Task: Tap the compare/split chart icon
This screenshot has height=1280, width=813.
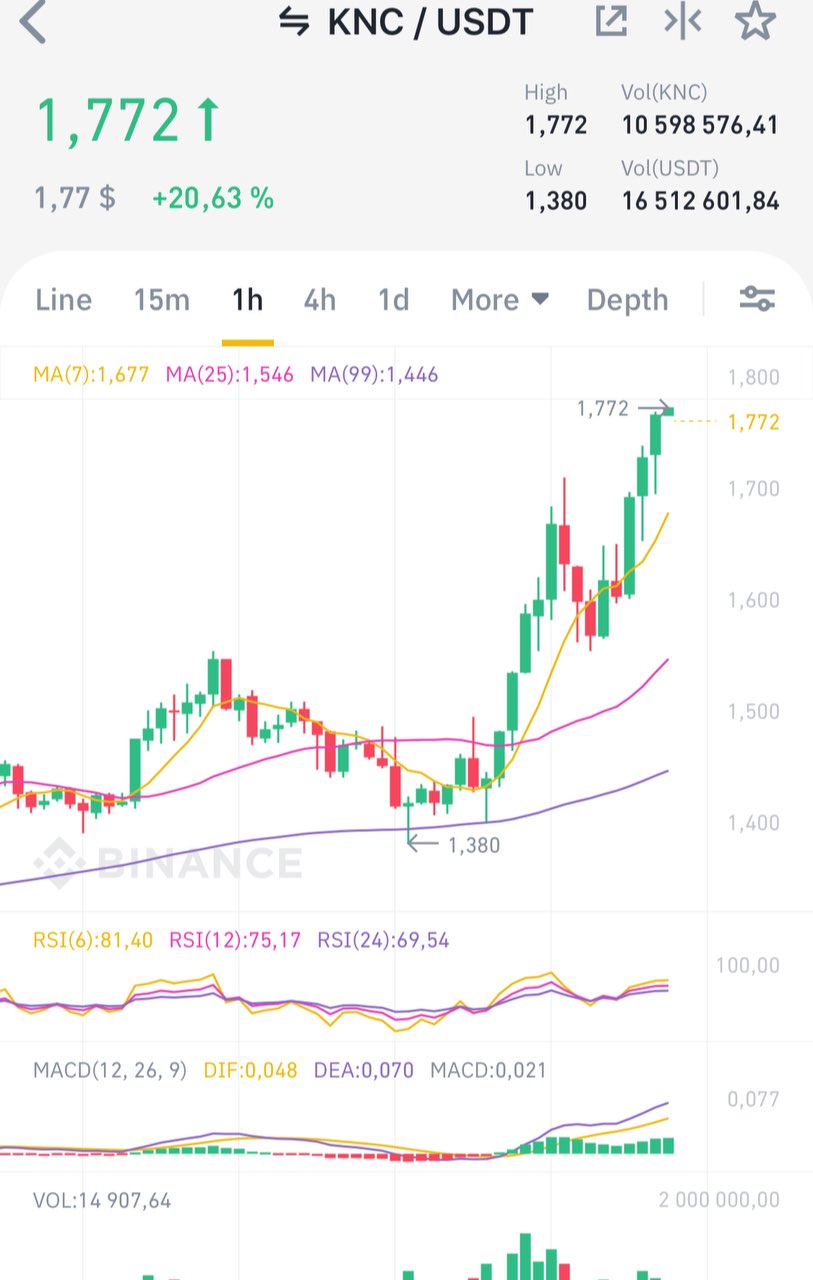Action: coord(683,21)
